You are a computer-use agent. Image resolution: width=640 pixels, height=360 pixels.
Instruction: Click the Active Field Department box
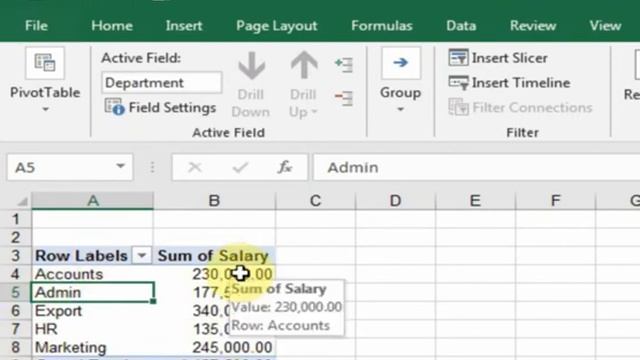pos(162,83)
